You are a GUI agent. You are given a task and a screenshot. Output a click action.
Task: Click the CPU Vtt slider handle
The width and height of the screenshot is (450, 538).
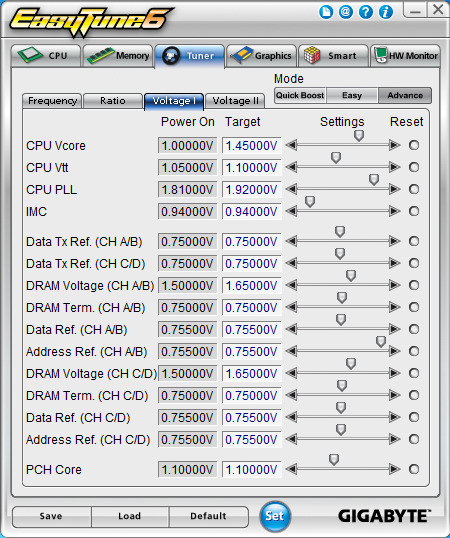(x=336, y=157)
